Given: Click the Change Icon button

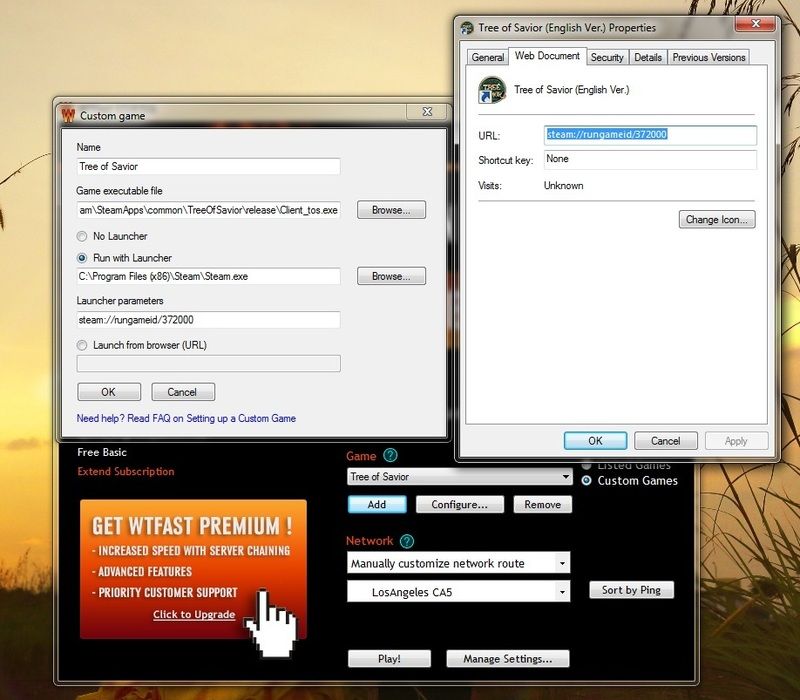Looking at the screenshot, I should coord(717,219).
